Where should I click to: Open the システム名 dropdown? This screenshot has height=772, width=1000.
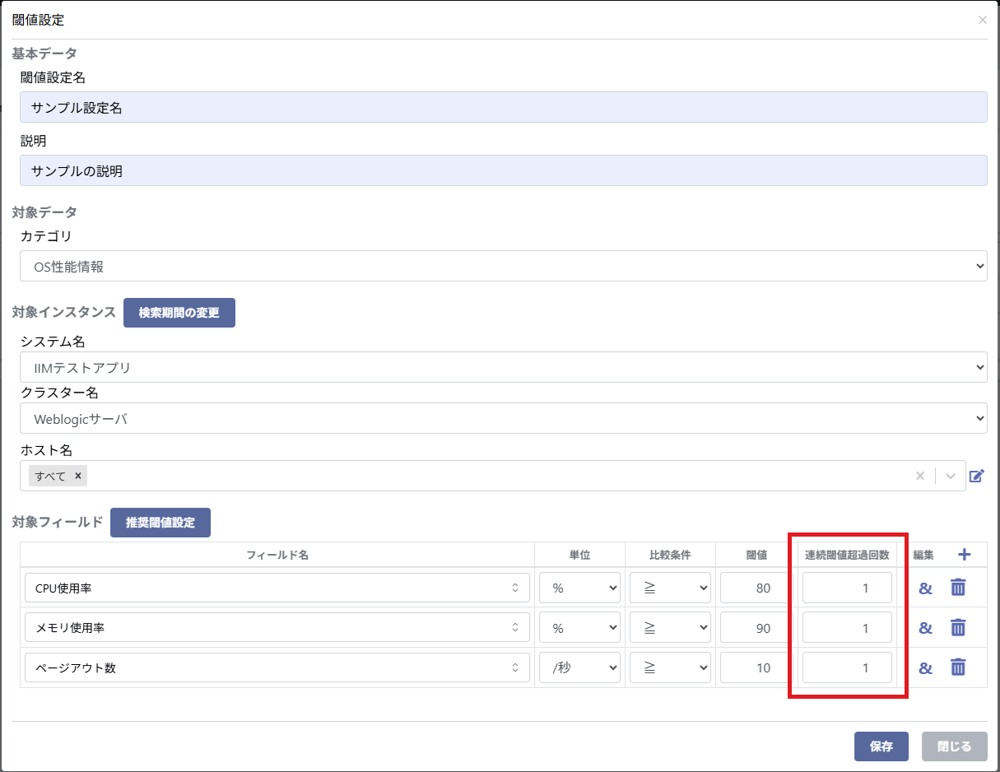(x=503, y=368)
